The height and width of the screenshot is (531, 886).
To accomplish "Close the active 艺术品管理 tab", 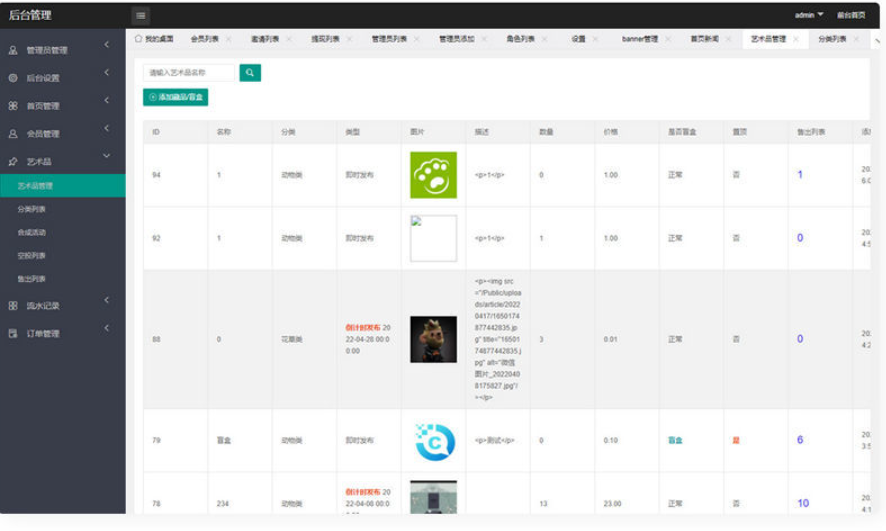I will click(x=796, y=39).
